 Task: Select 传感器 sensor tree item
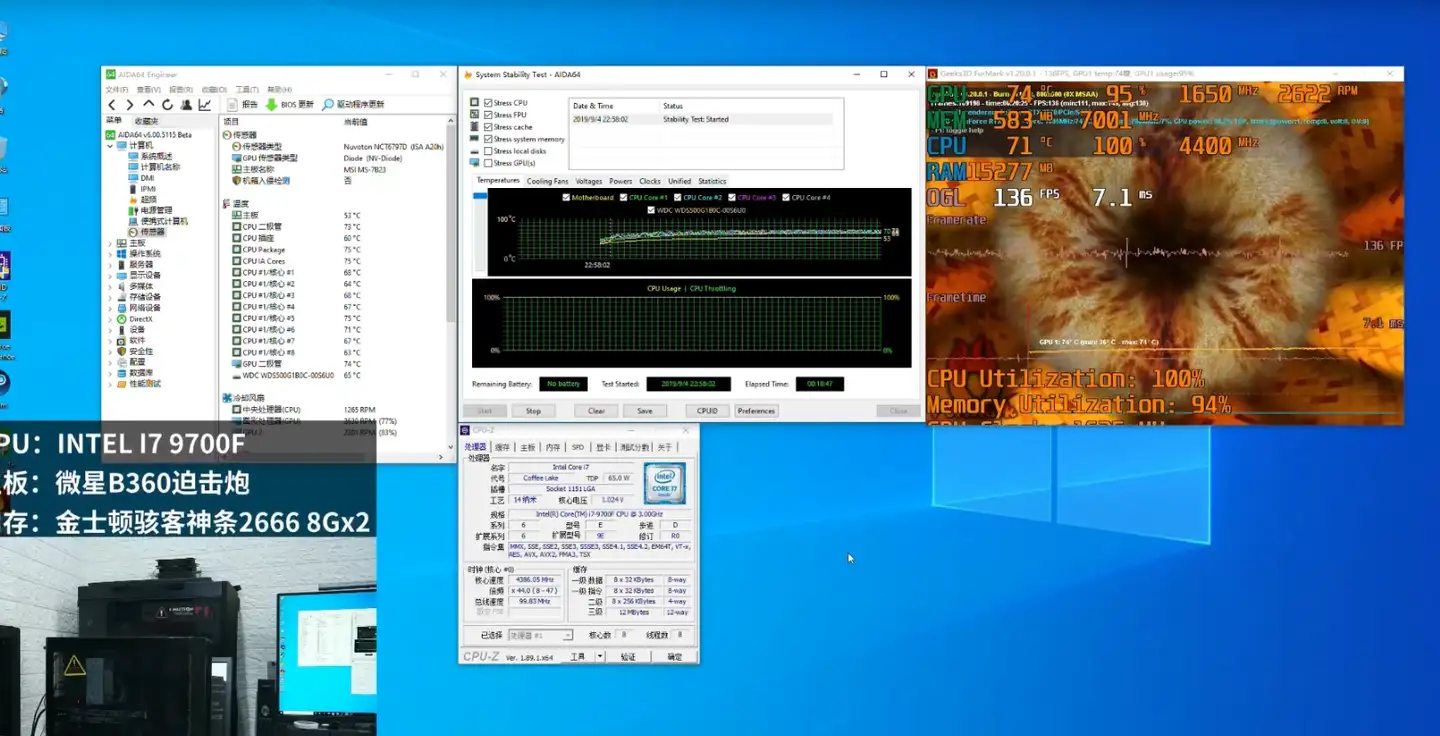pyautogui.click(x=146, y=232)
